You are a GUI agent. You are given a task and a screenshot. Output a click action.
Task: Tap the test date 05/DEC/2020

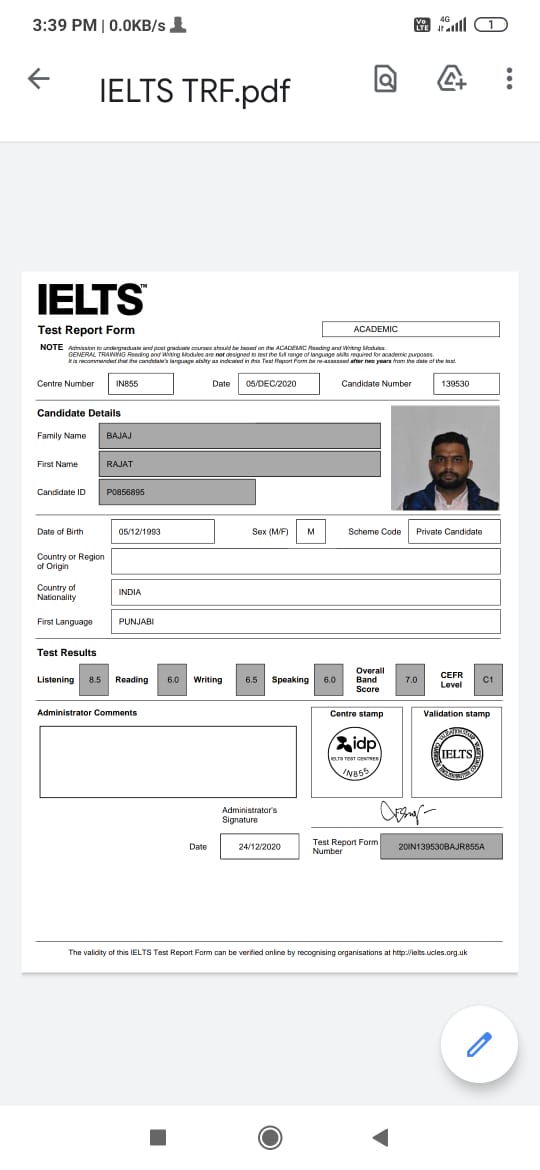coord(278,384)
